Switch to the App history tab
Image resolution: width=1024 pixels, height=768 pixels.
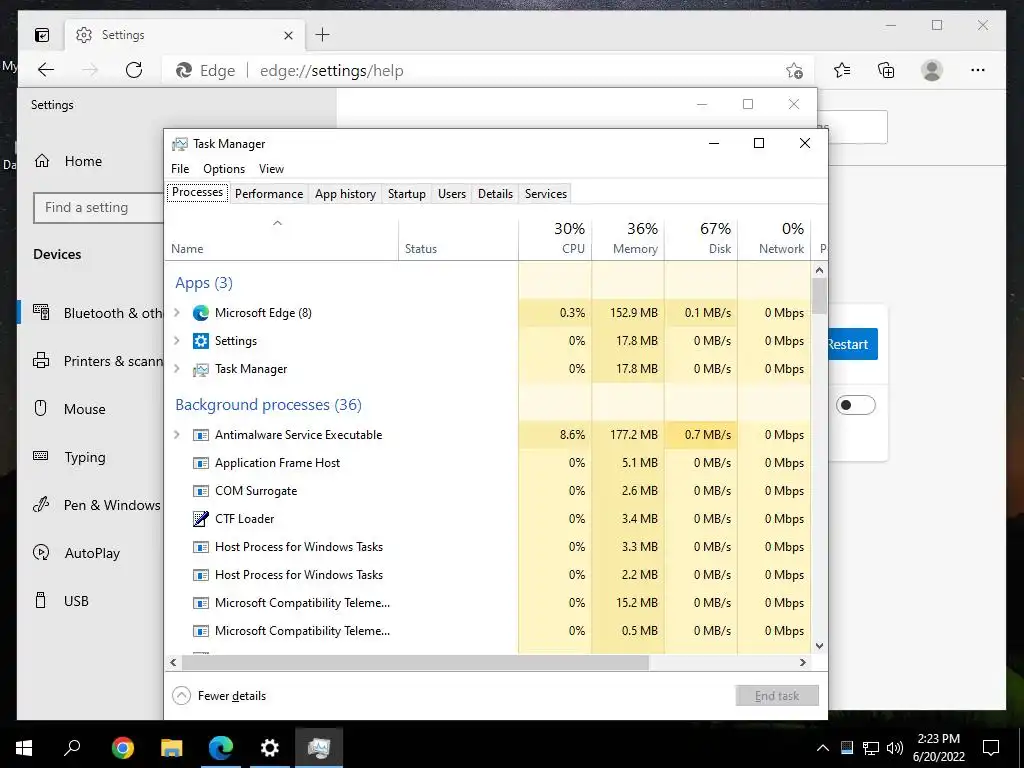pos(345,194)
